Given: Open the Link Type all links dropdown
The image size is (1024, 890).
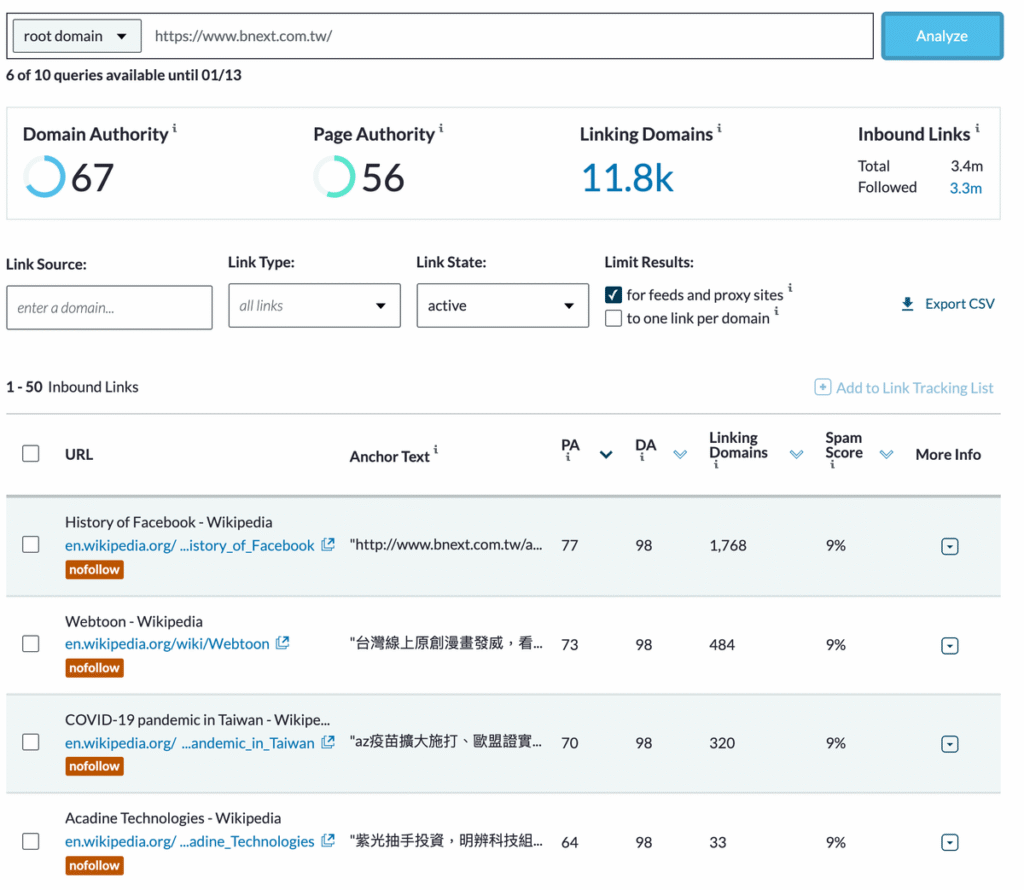Looking at the screenshot, I should 314,306.
